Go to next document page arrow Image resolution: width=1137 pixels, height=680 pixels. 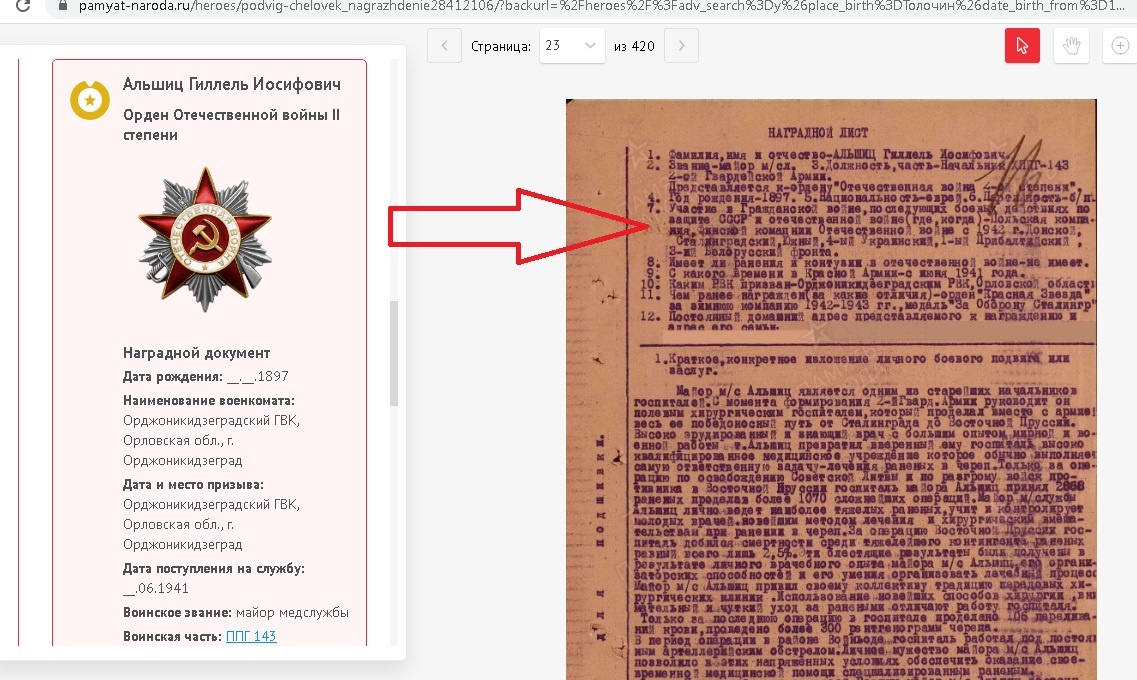[682, 46]
